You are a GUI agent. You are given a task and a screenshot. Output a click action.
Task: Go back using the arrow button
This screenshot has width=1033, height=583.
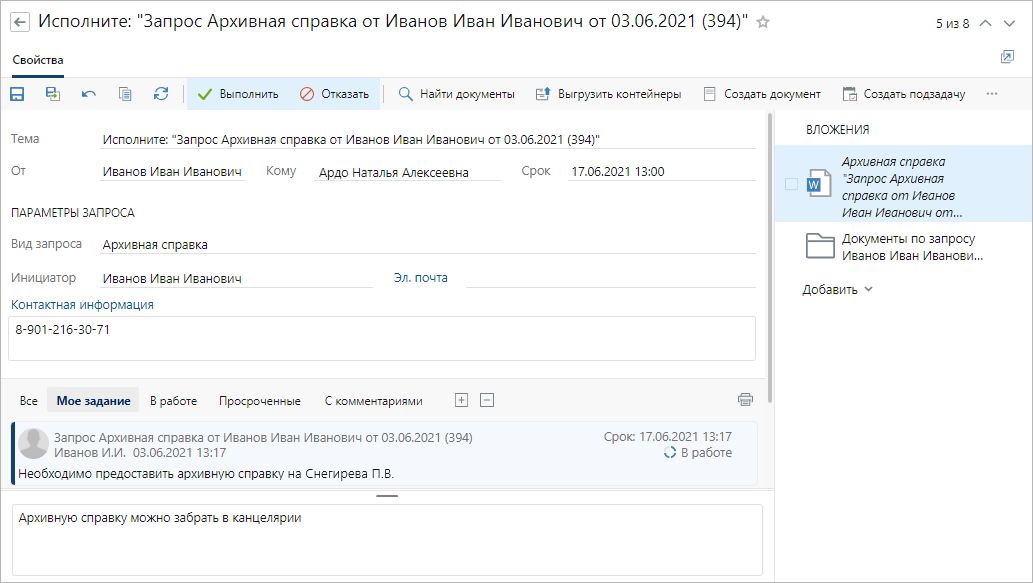click(20, 22)
